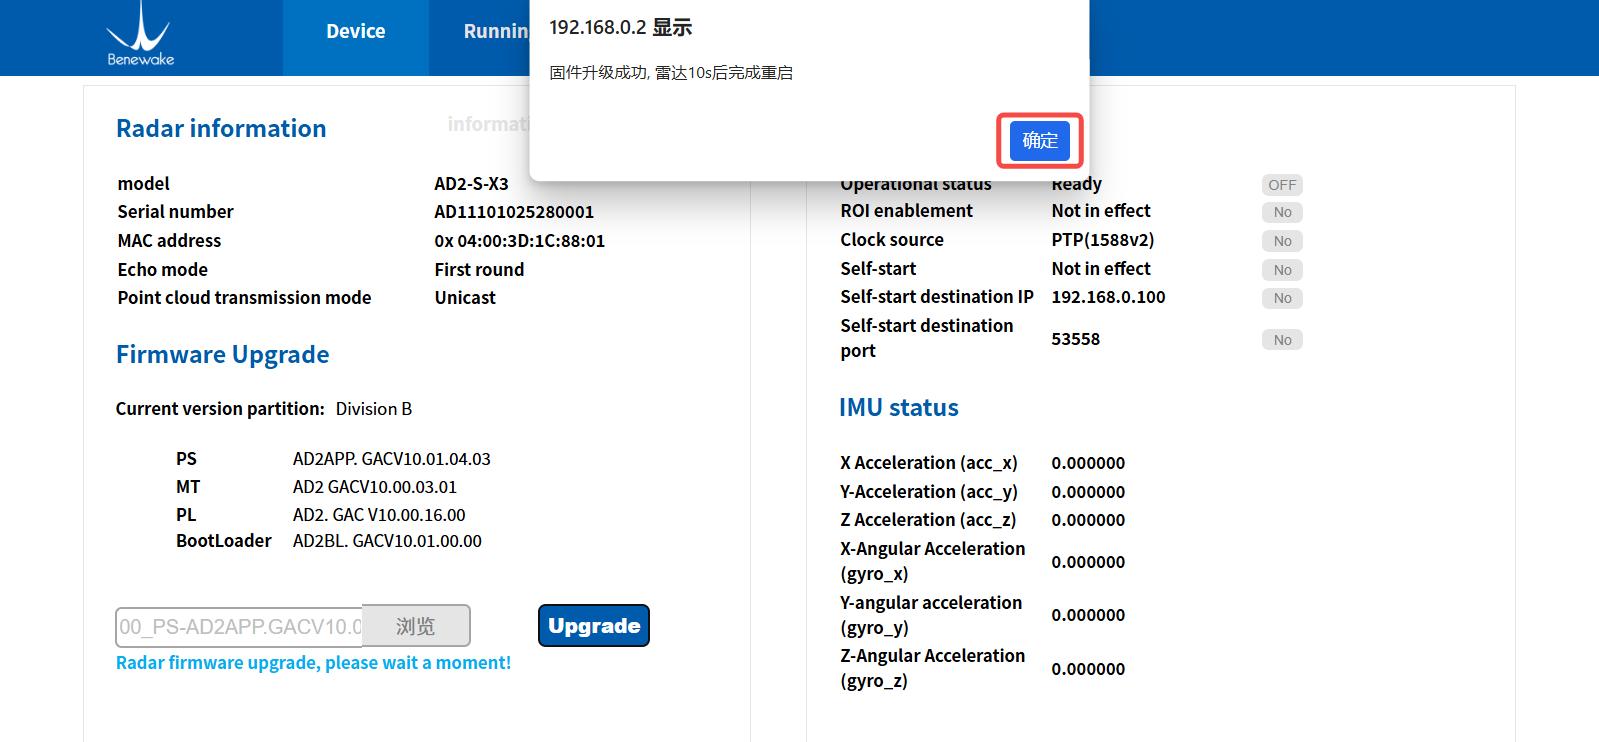Toggle the ROI enablement switch

pos(1282,212)
